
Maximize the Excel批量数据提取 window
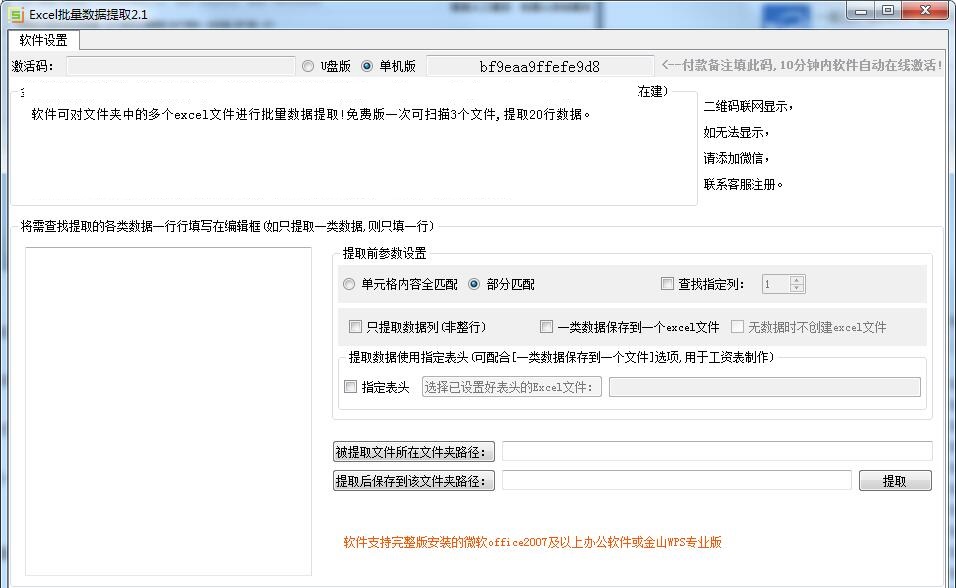point(888,10)
